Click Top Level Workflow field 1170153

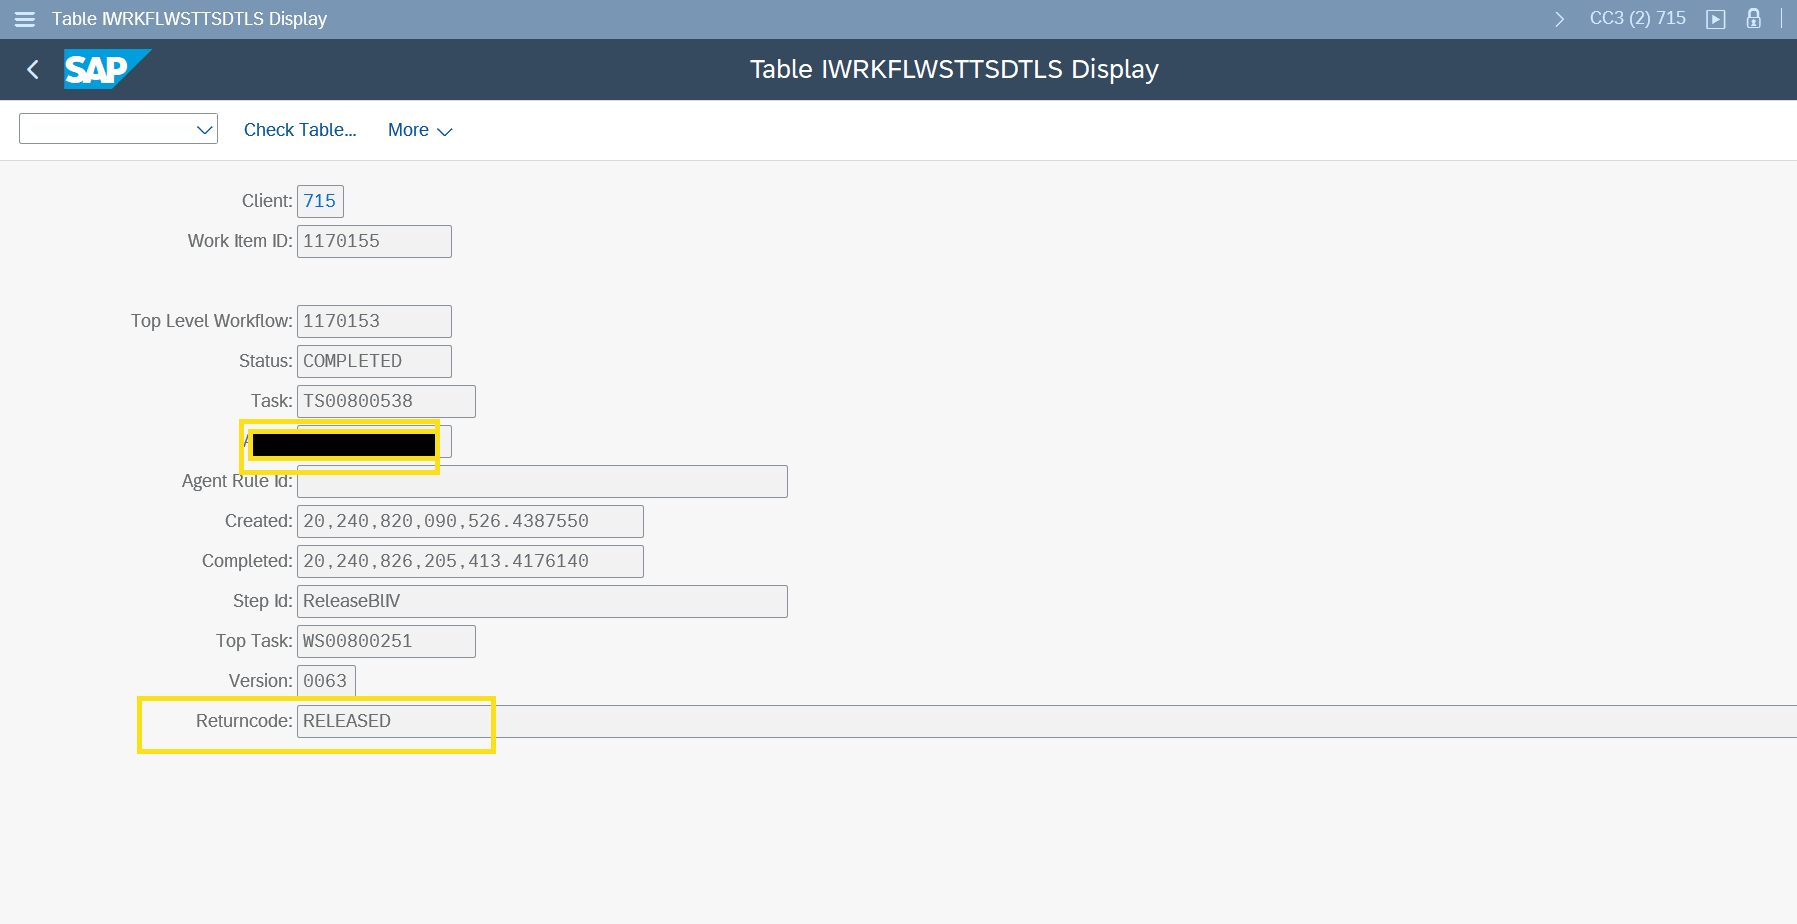374,321
